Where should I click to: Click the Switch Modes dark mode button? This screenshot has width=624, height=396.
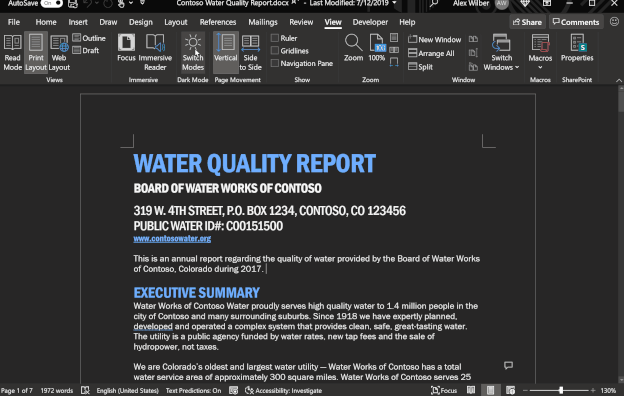tap(193, 53)
